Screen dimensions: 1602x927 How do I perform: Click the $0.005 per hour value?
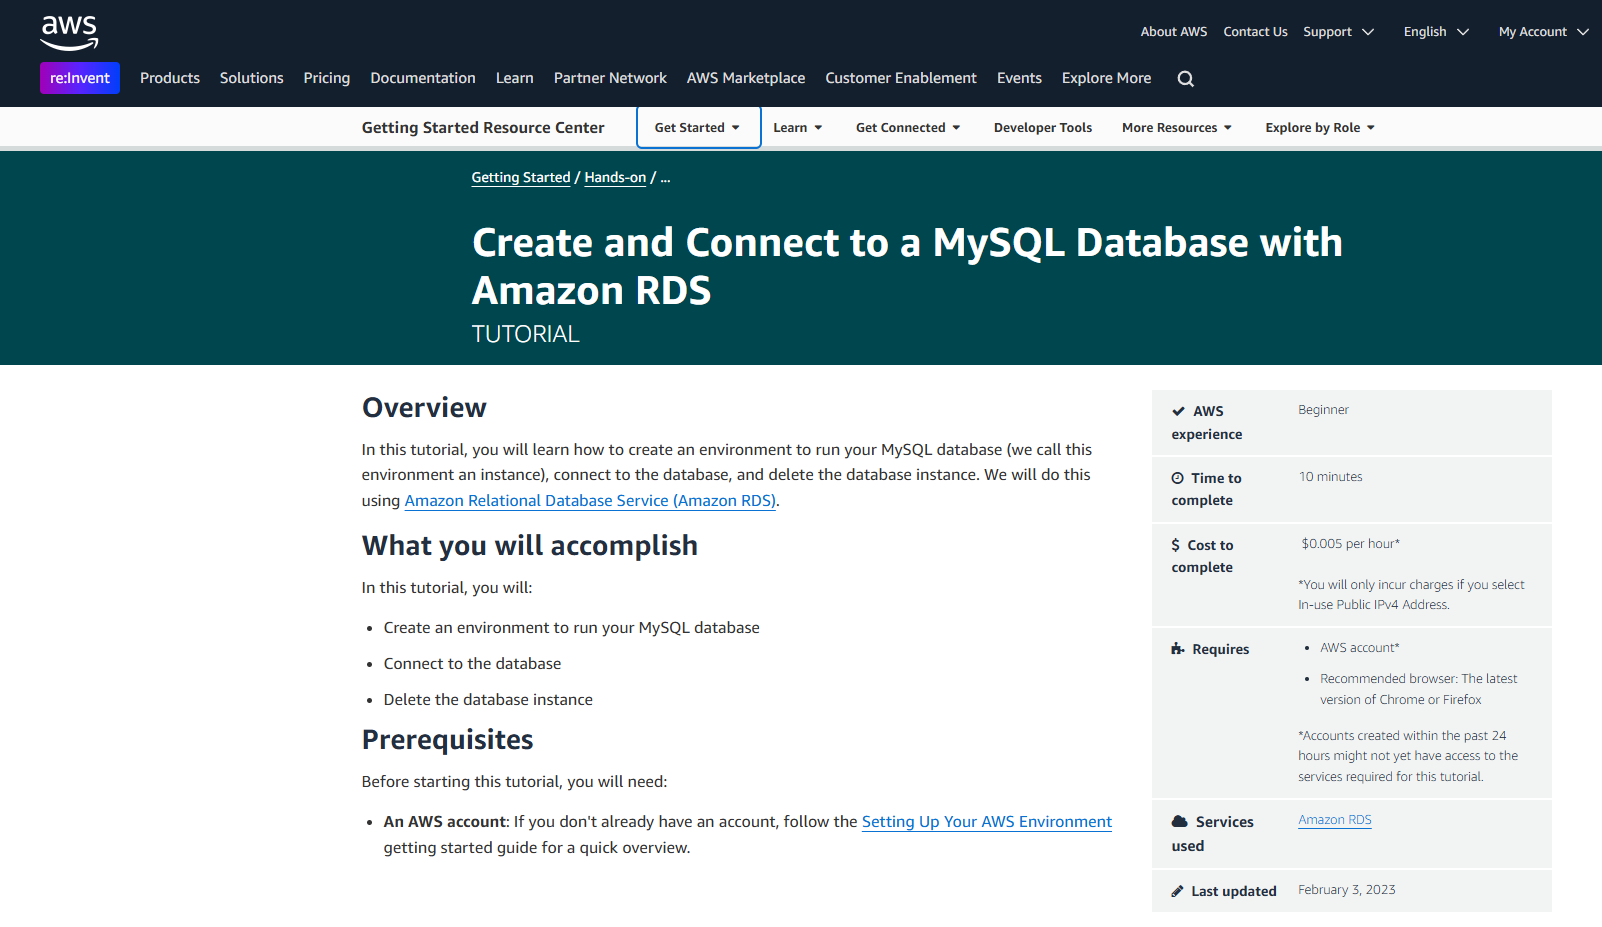coord(1350,544)
